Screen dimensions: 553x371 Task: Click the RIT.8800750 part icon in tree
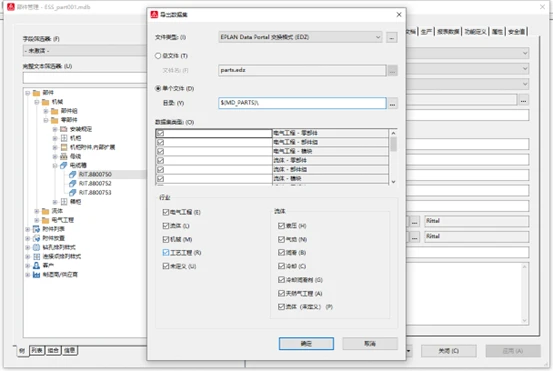point(73,174)
